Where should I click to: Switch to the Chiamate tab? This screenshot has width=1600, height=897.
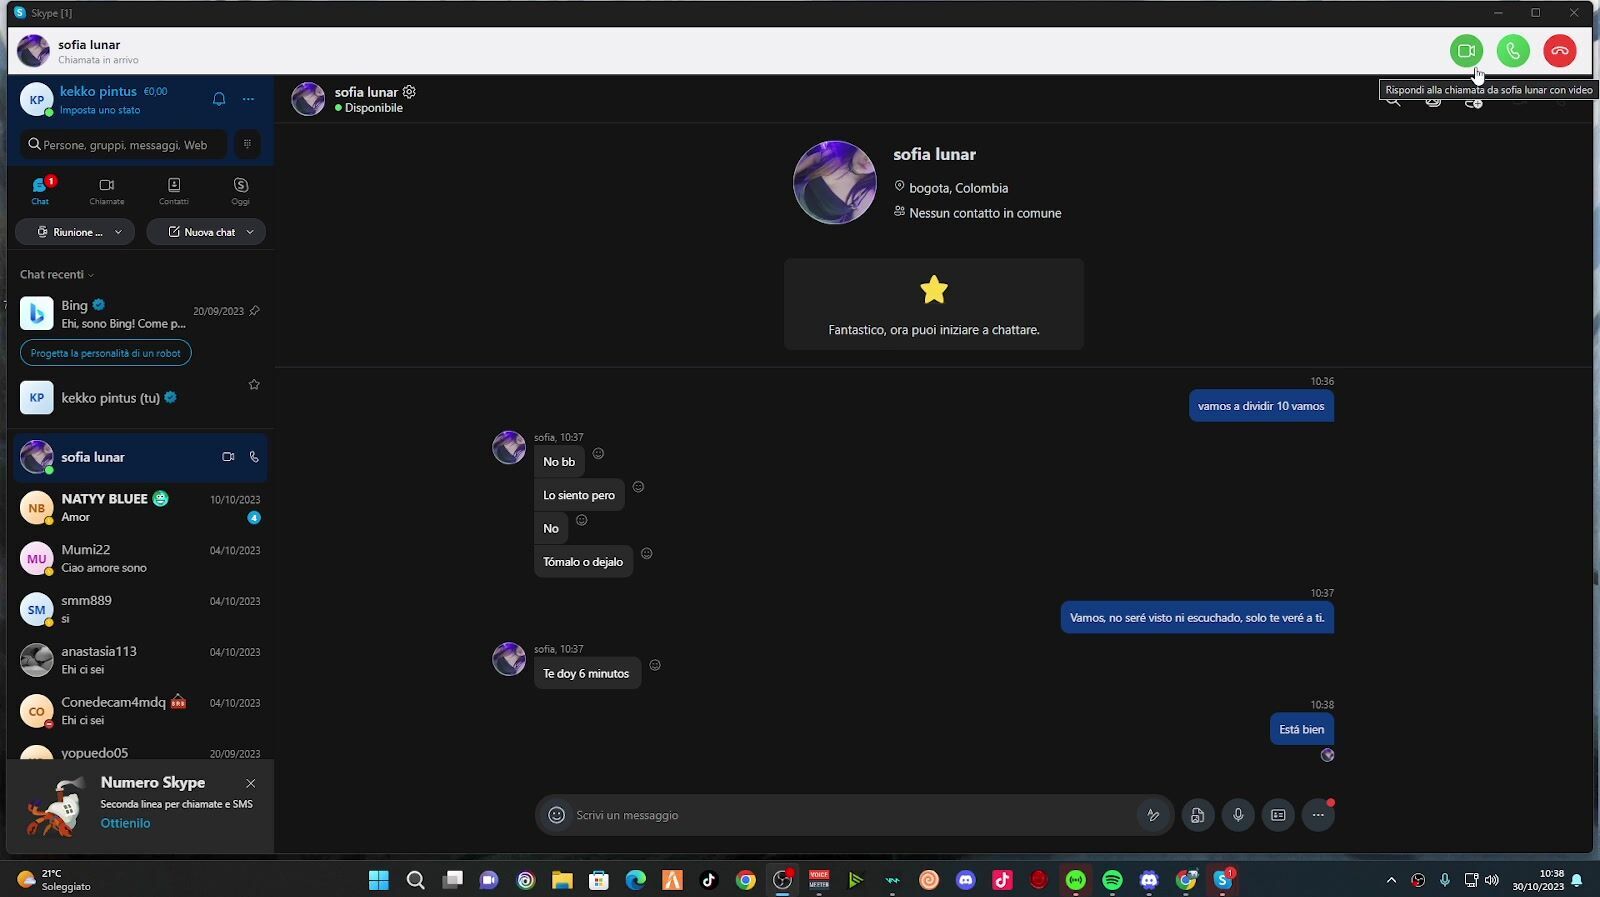[107, 190]
